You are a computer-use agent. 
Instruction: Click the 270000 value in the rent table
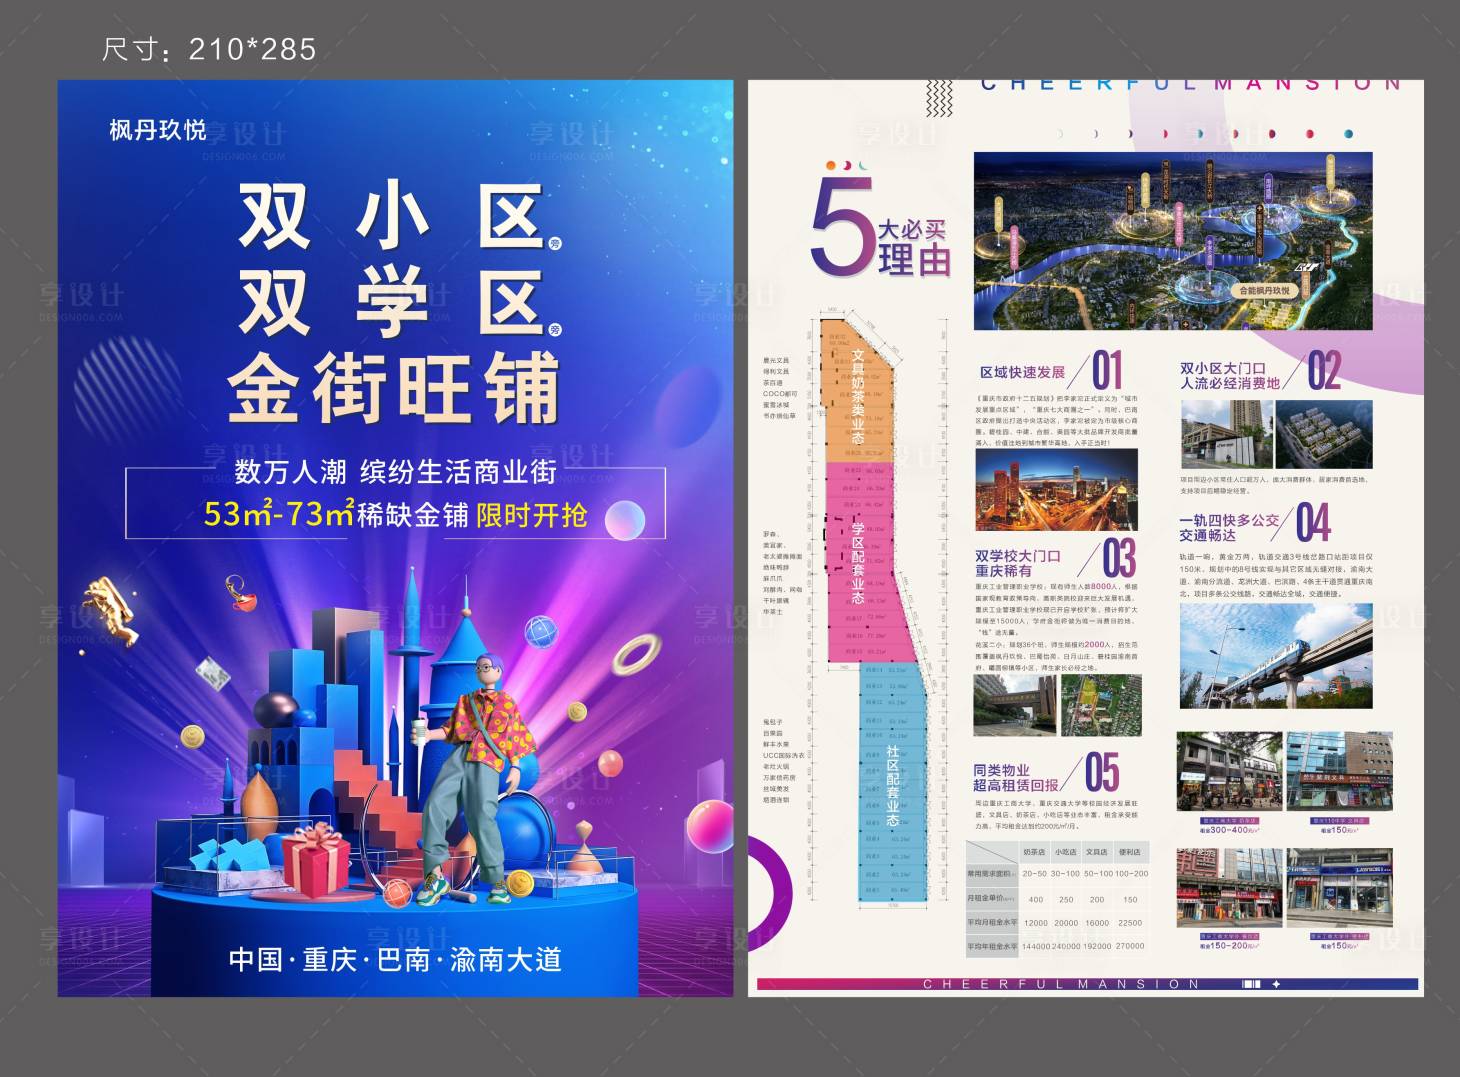[1130, 946]
